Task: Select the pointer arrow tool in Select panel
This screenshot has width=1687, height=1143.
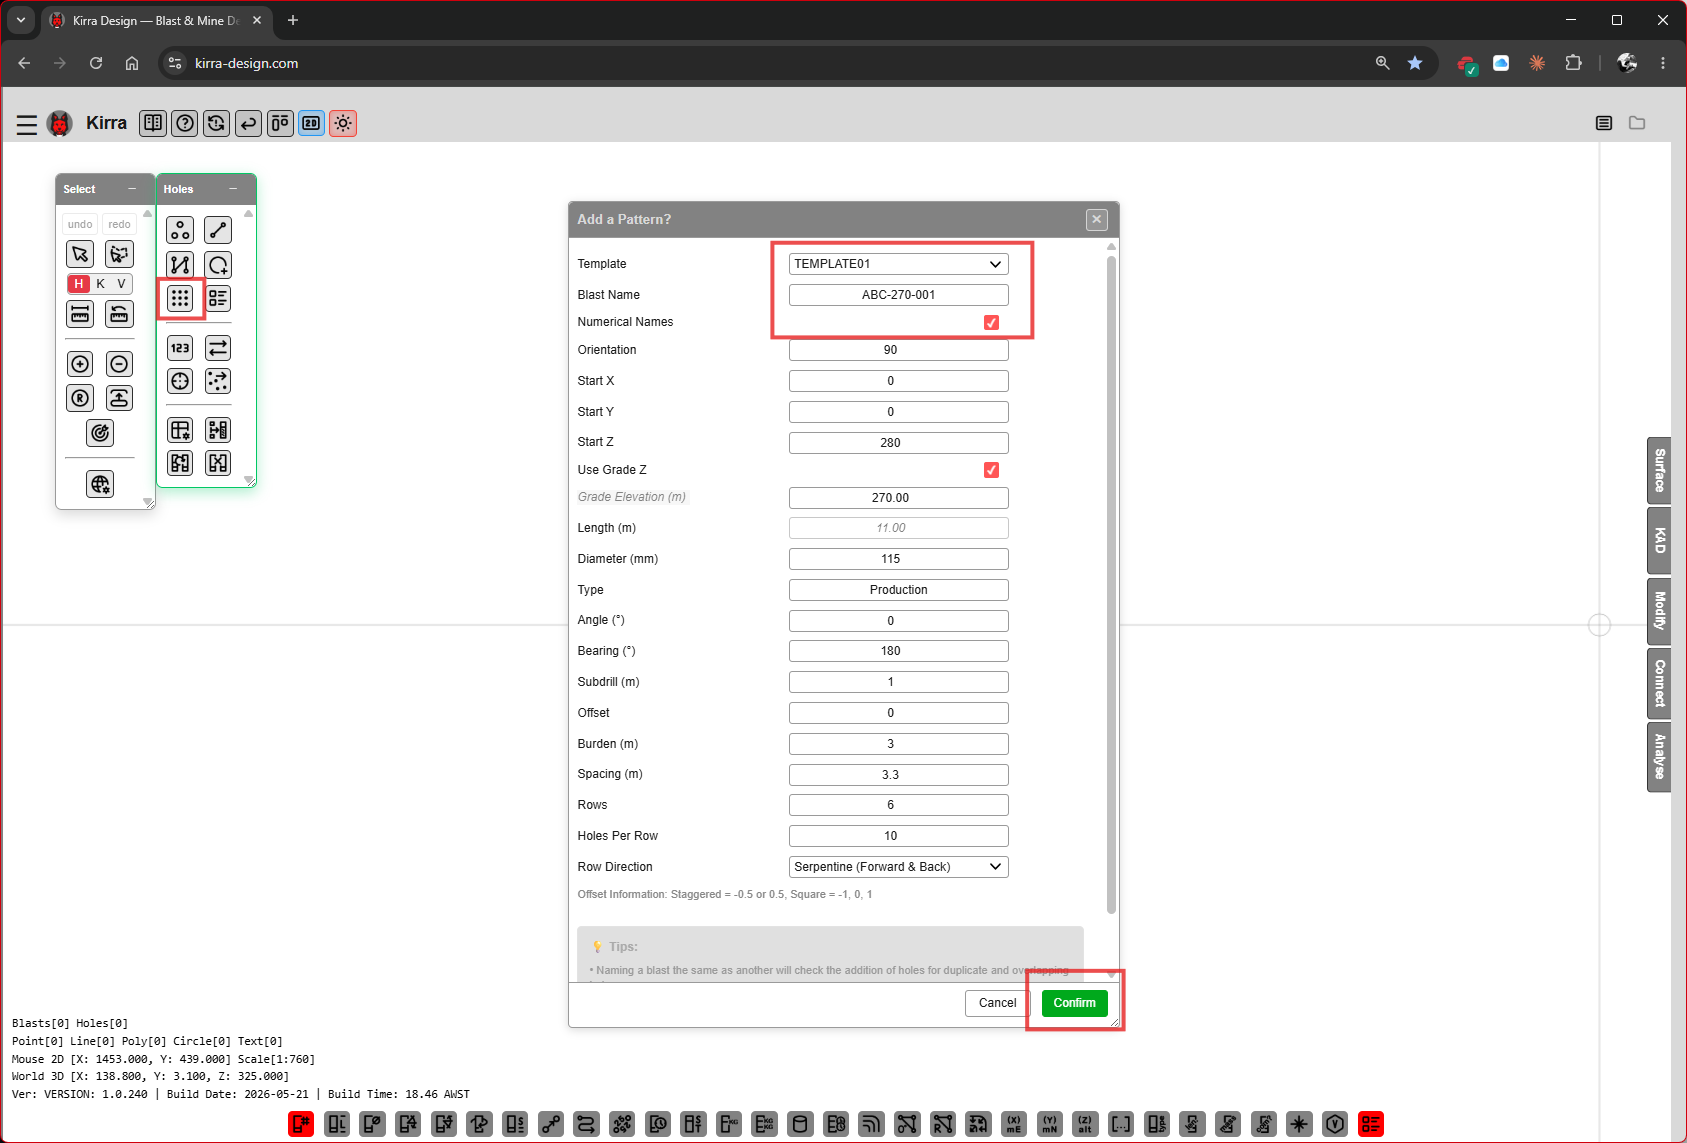Action: pos(81,254)
